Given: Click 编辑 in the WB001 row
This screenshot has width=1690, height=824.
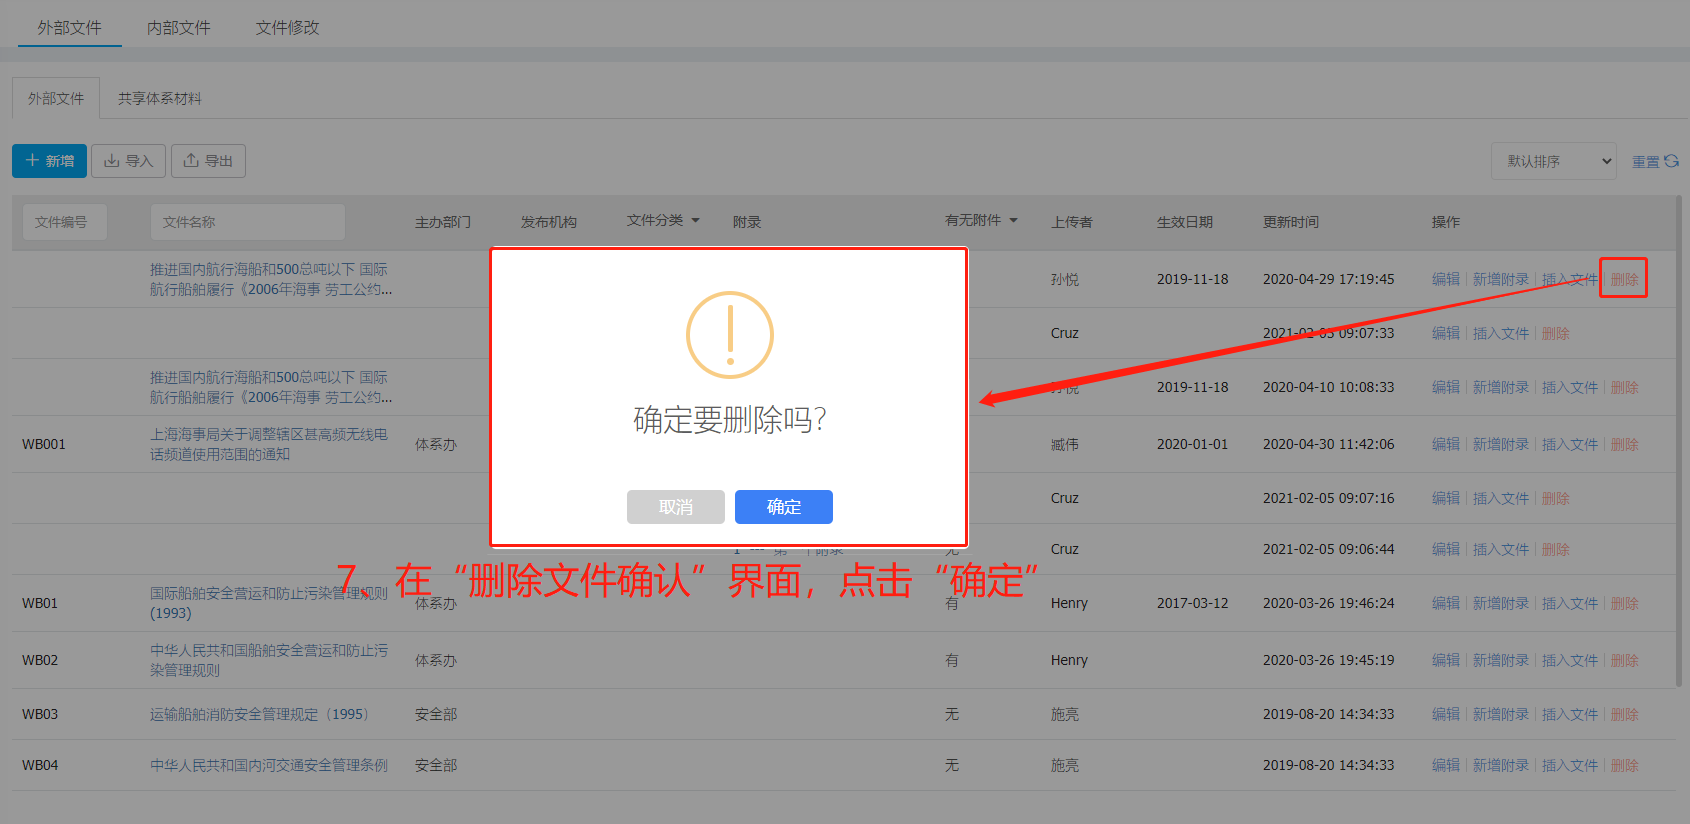Looking at the screenshot, I should [1445, 444].
